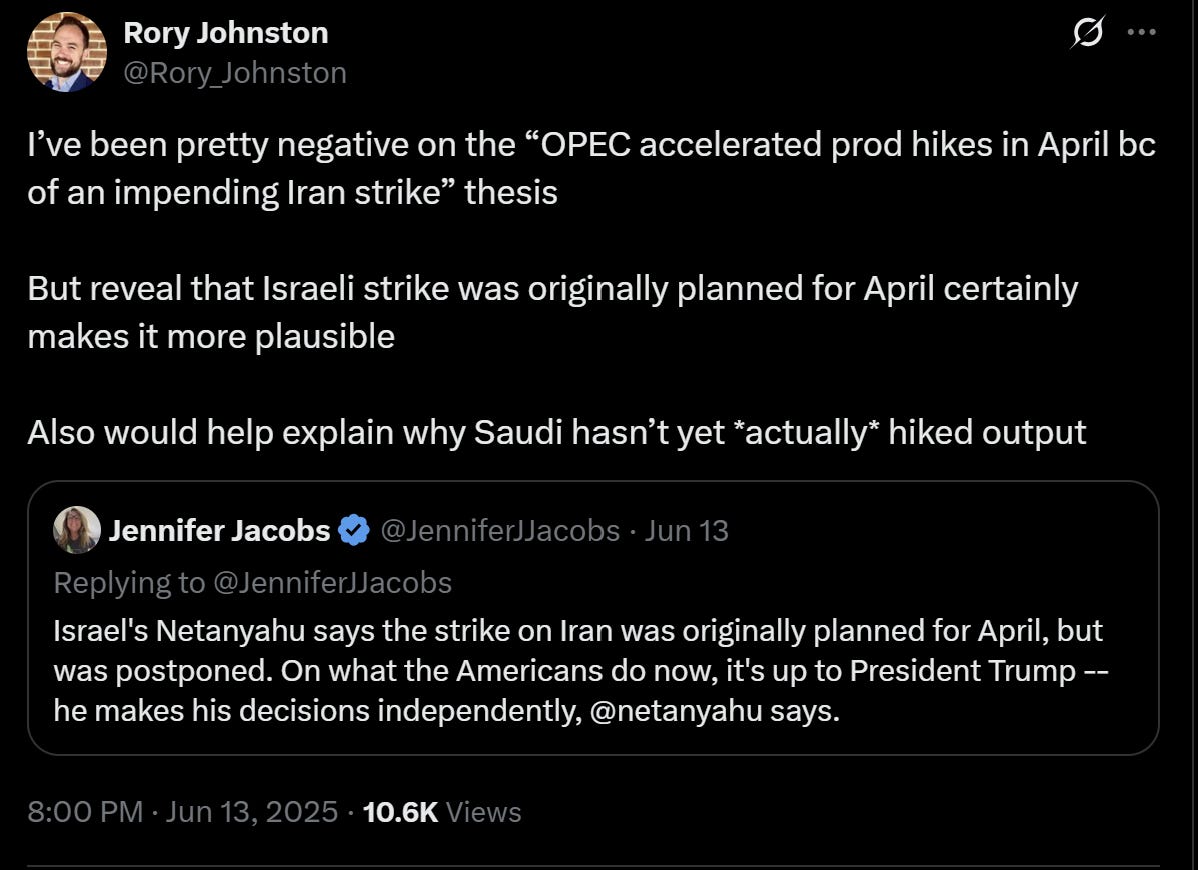This screenshot has width=1198, height=870.
Task: Click @JenniferJJacobs in the Replying to line
Action: (x=333, y=582)
